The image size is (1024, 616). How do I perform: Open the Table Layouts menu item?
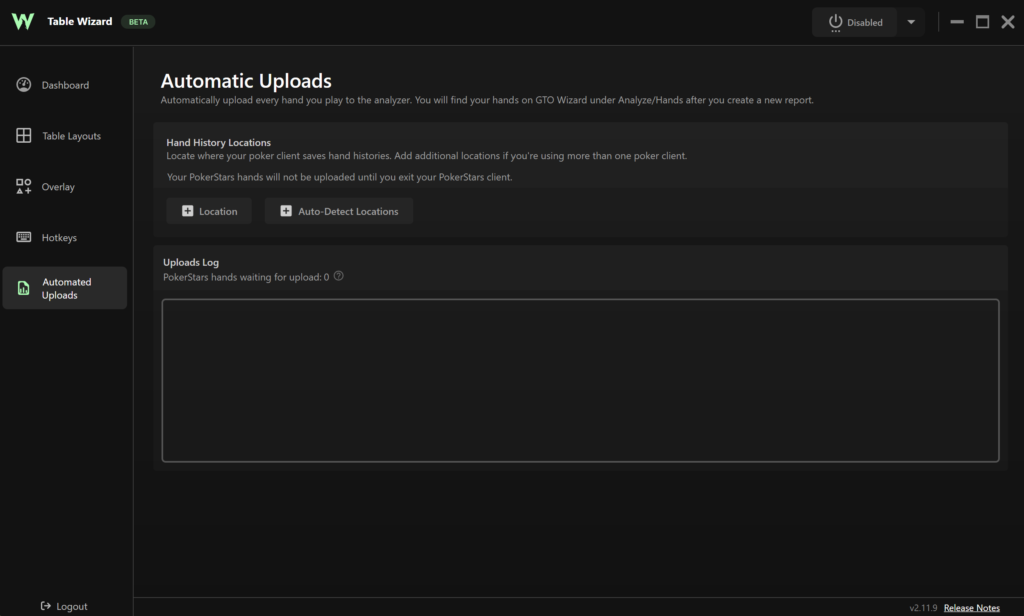65,136
